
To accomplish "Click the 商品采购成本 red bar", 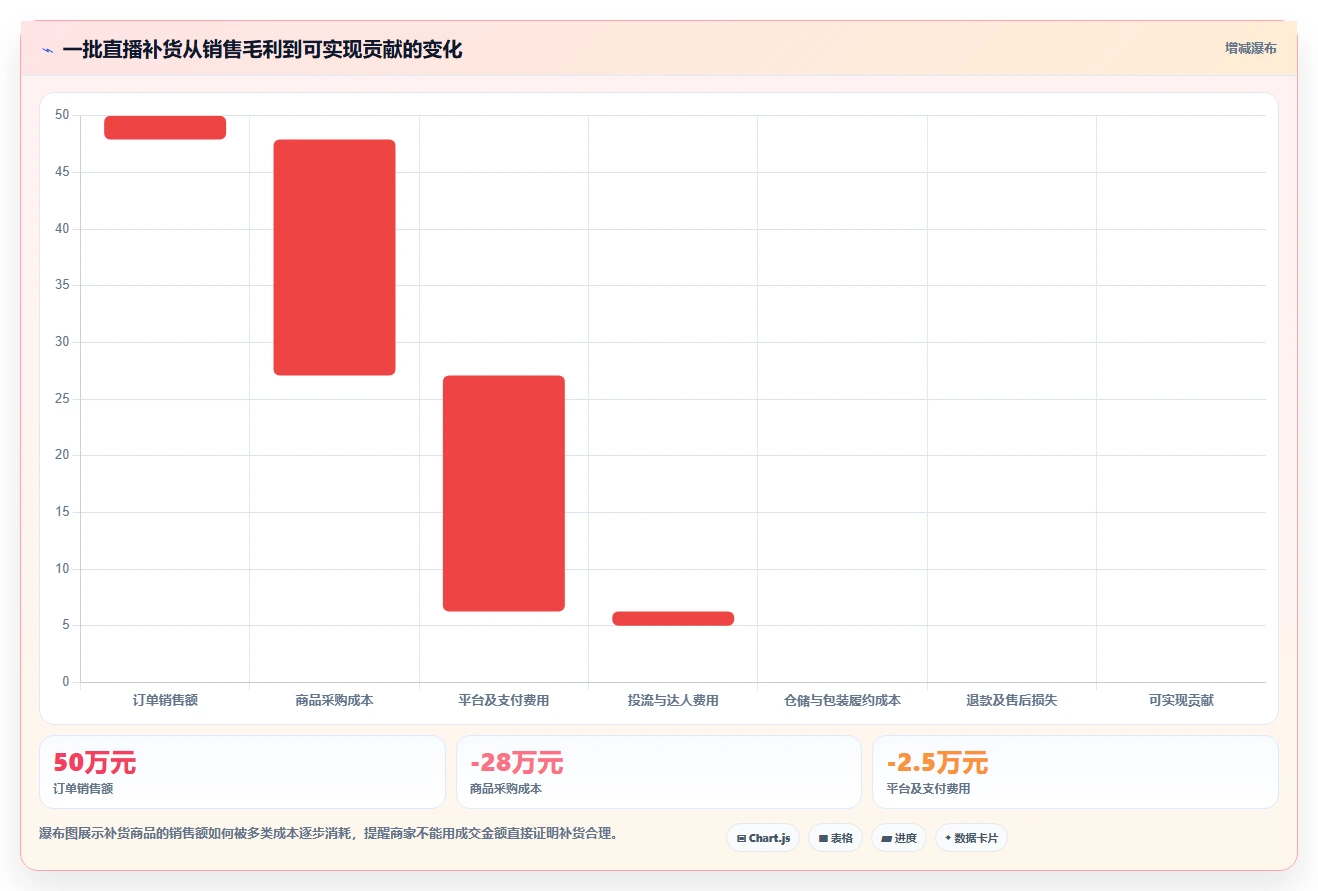I will tap(335, 257).
